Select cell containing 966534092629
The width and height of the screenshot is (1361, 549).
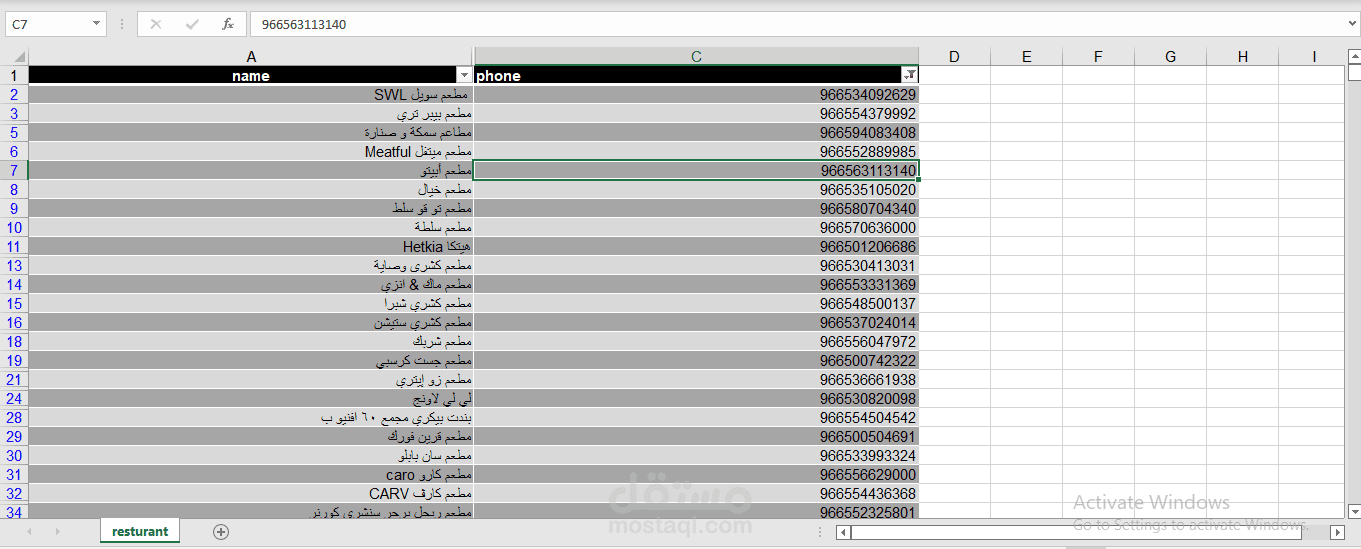tap(696, 95)
